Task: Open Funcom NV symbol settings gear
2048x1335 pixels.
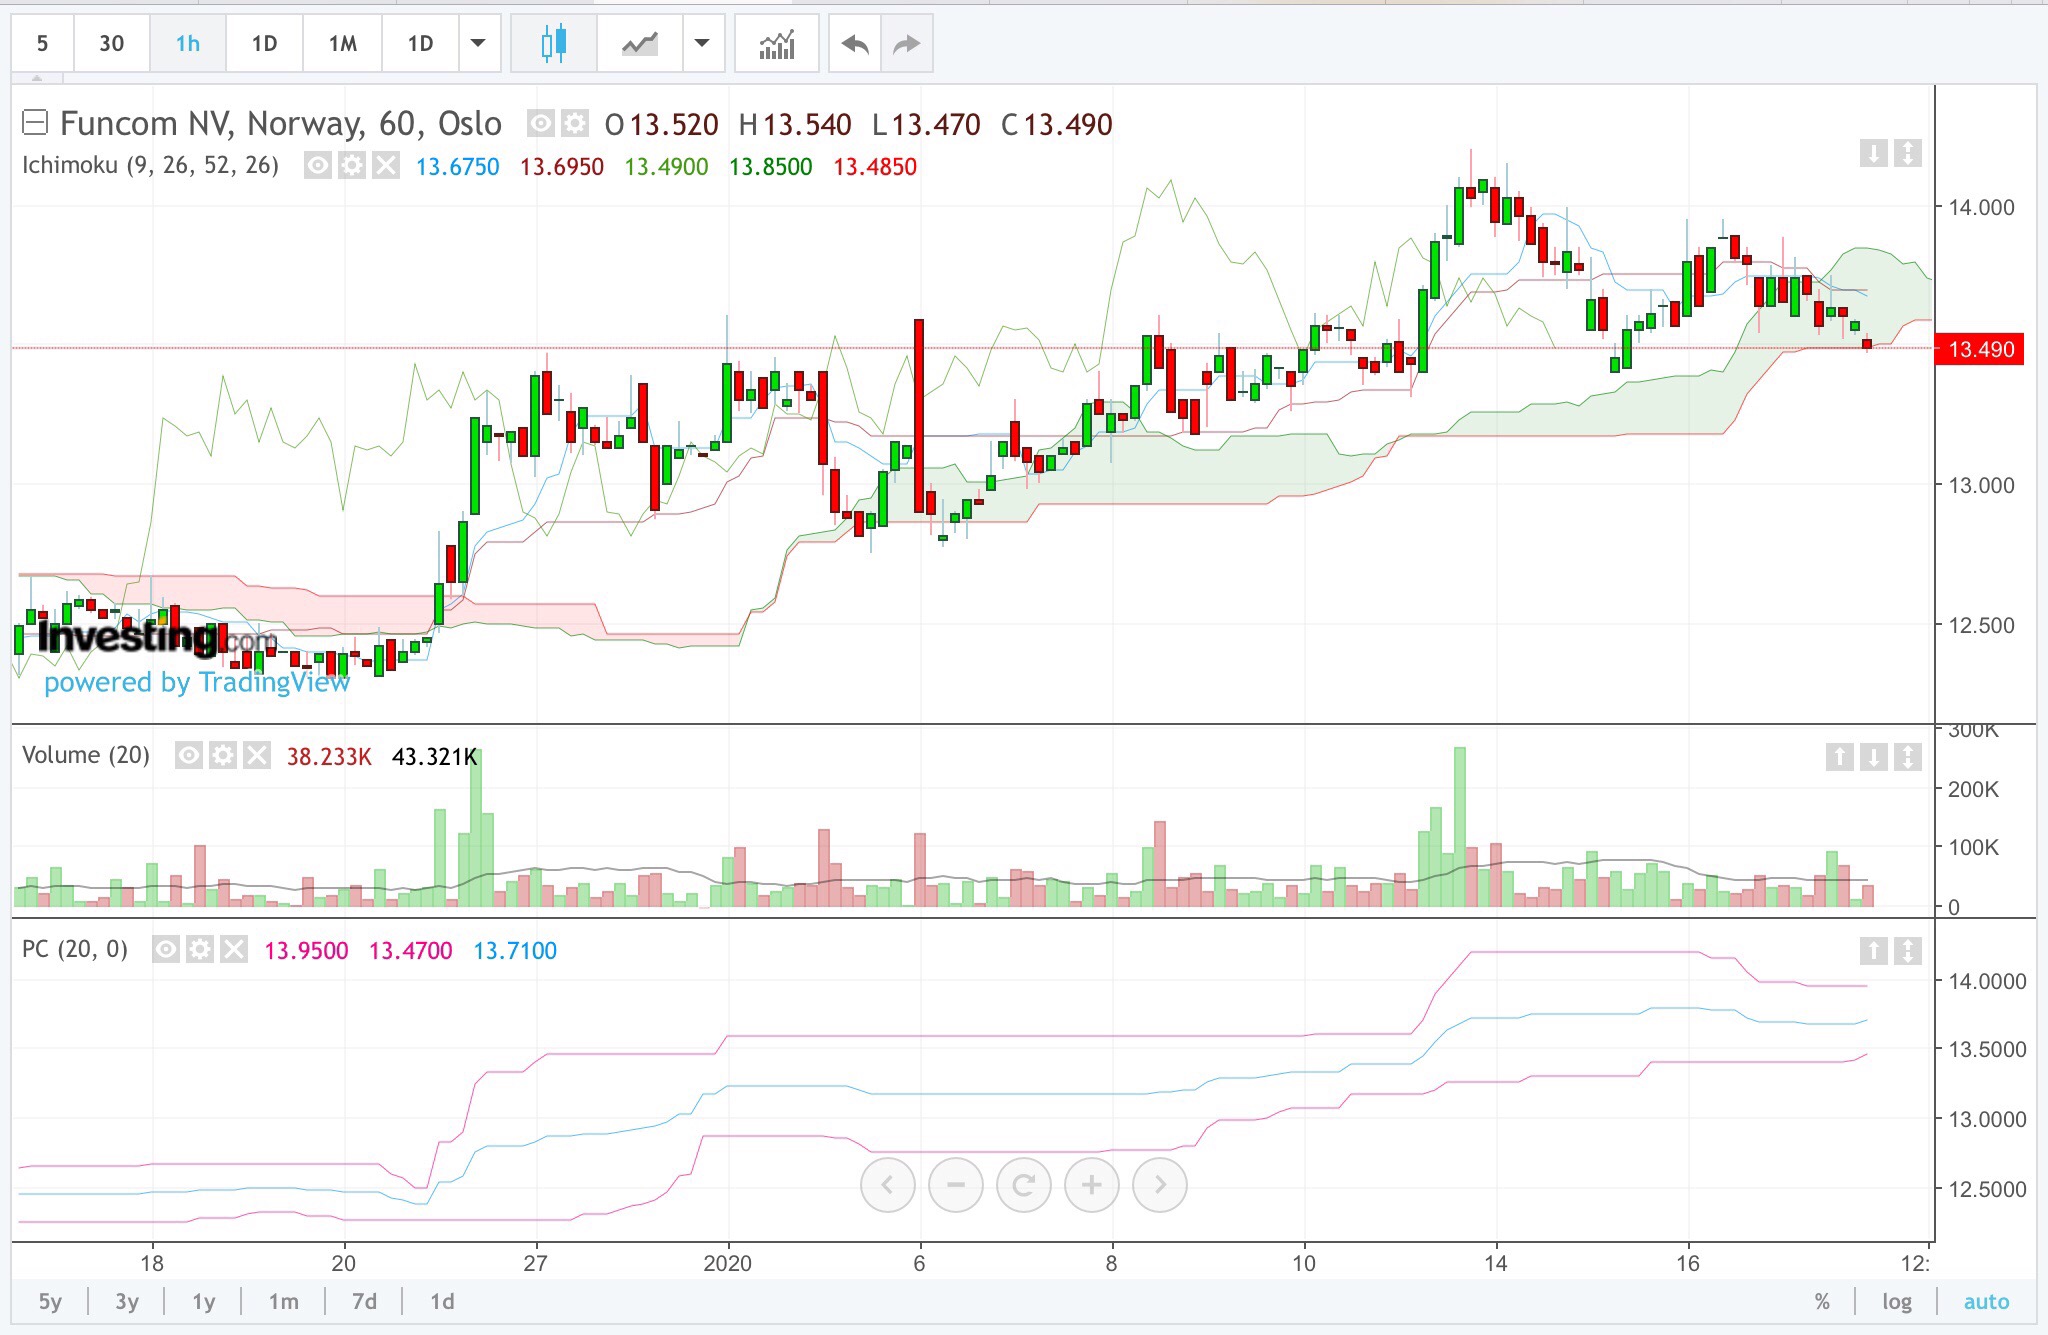Action: point(574,124)
